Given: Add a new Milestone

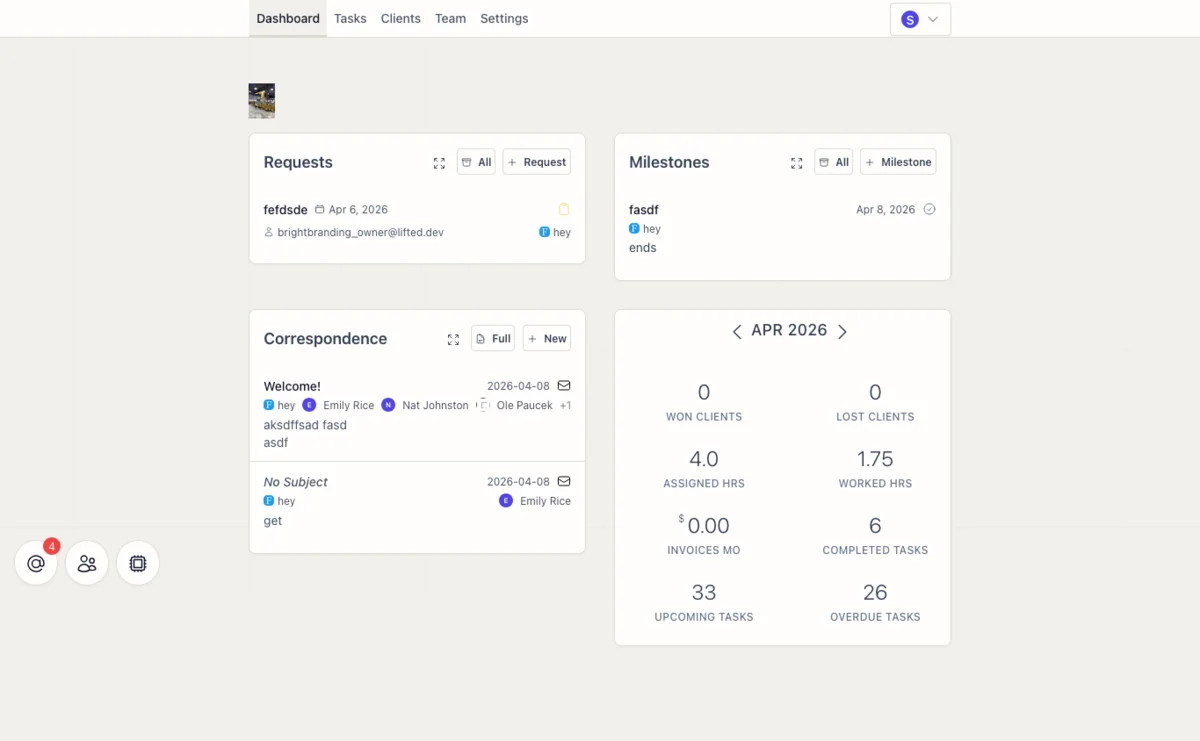Looking at the screenshot, I should [897, 161].
